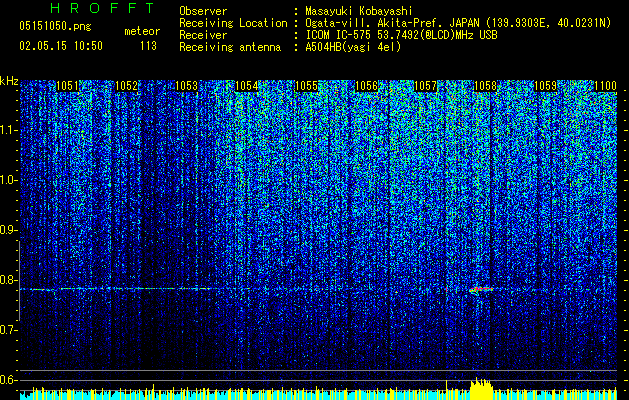Click the 1055 time marker

pyautogui.click(x=306, y=86)
